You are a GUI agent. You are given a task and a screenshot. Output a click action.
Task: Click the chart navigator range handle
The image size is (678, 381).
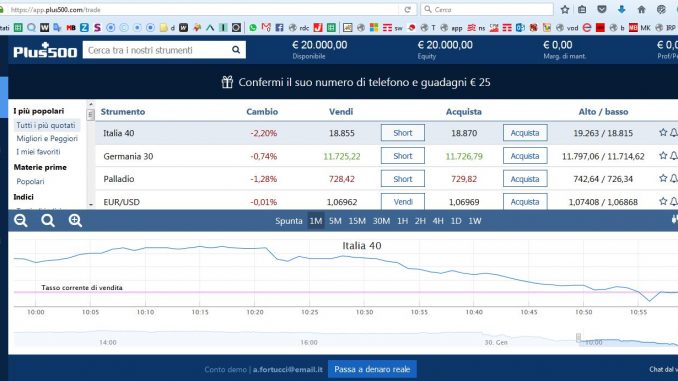point(578,337)
